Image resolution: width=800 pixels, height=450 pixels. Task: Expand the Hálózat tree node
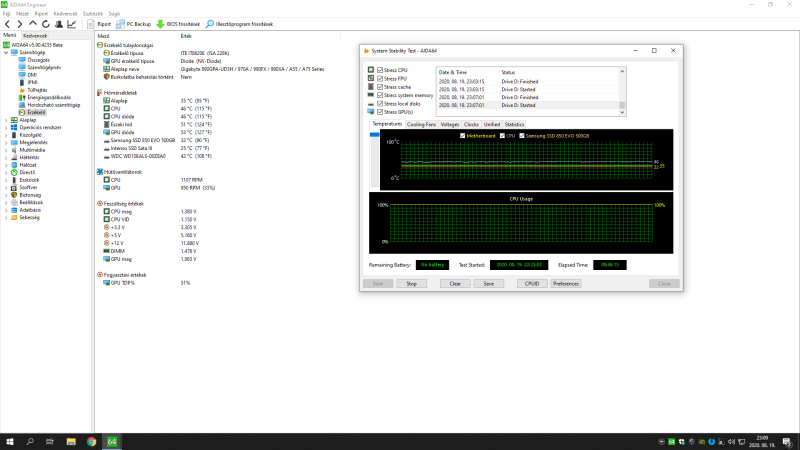point(6,165)
